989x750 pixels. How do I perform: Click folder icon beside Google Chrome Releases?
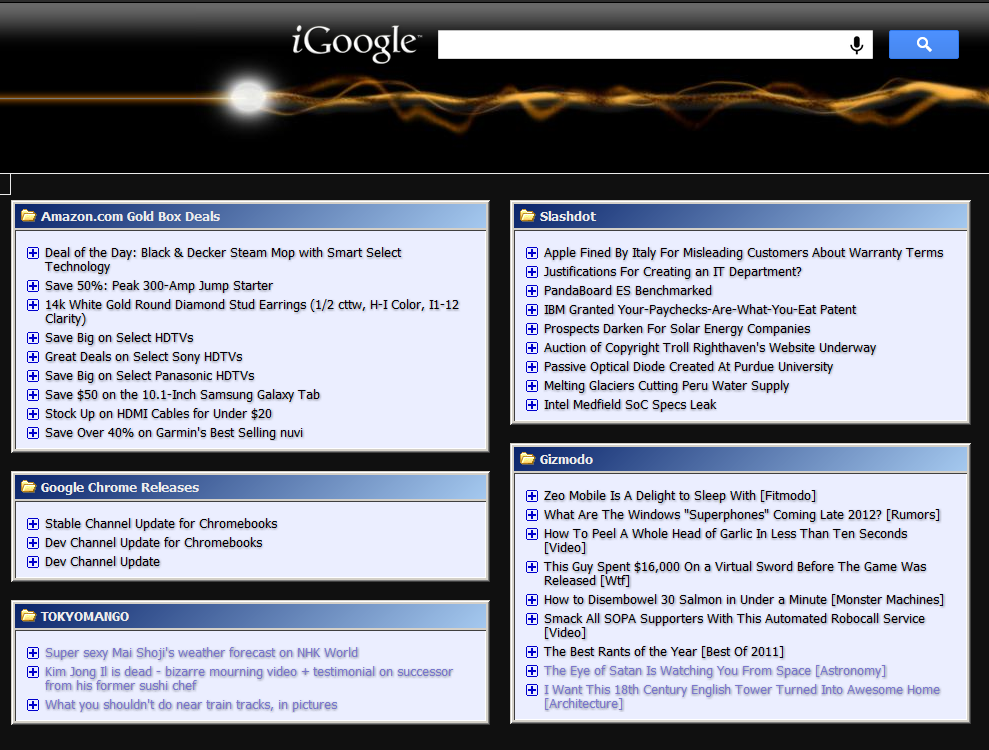pos(28,487)
